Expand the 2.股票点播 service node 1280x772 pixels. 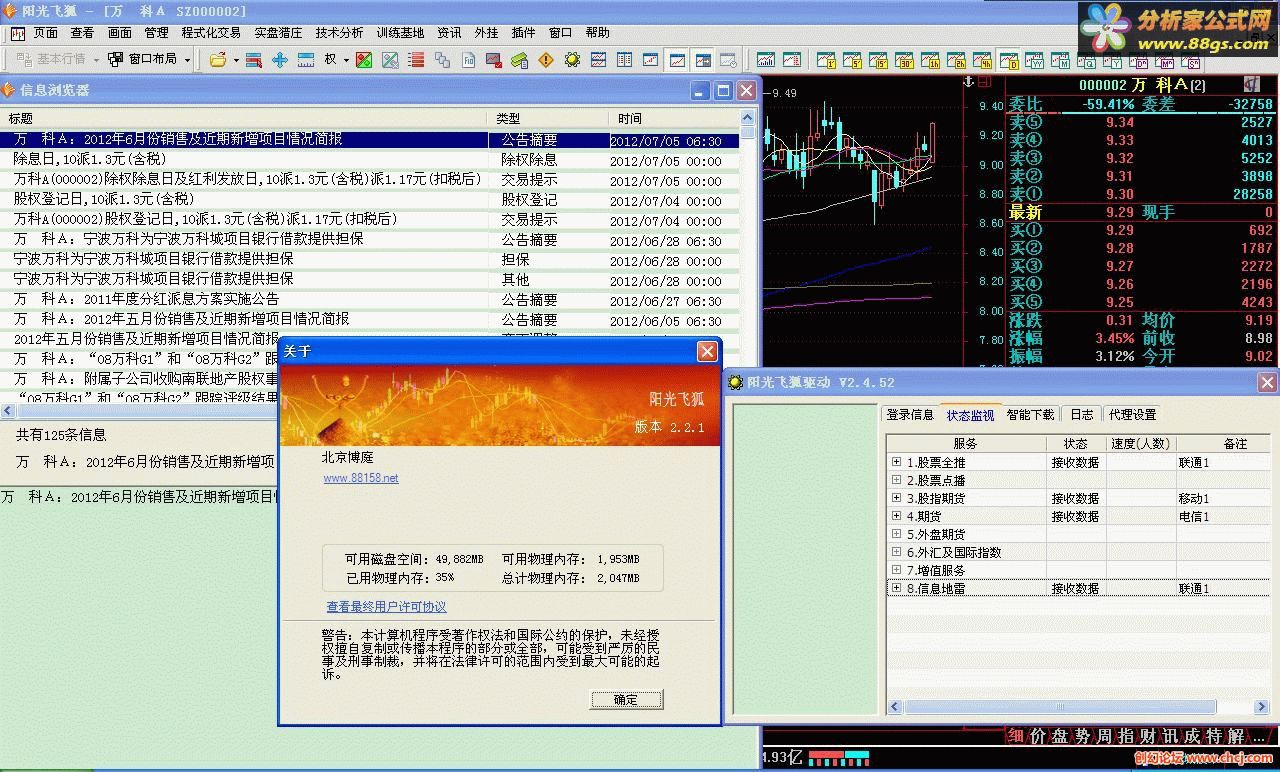pyautogui.click(x=896, y=480)
